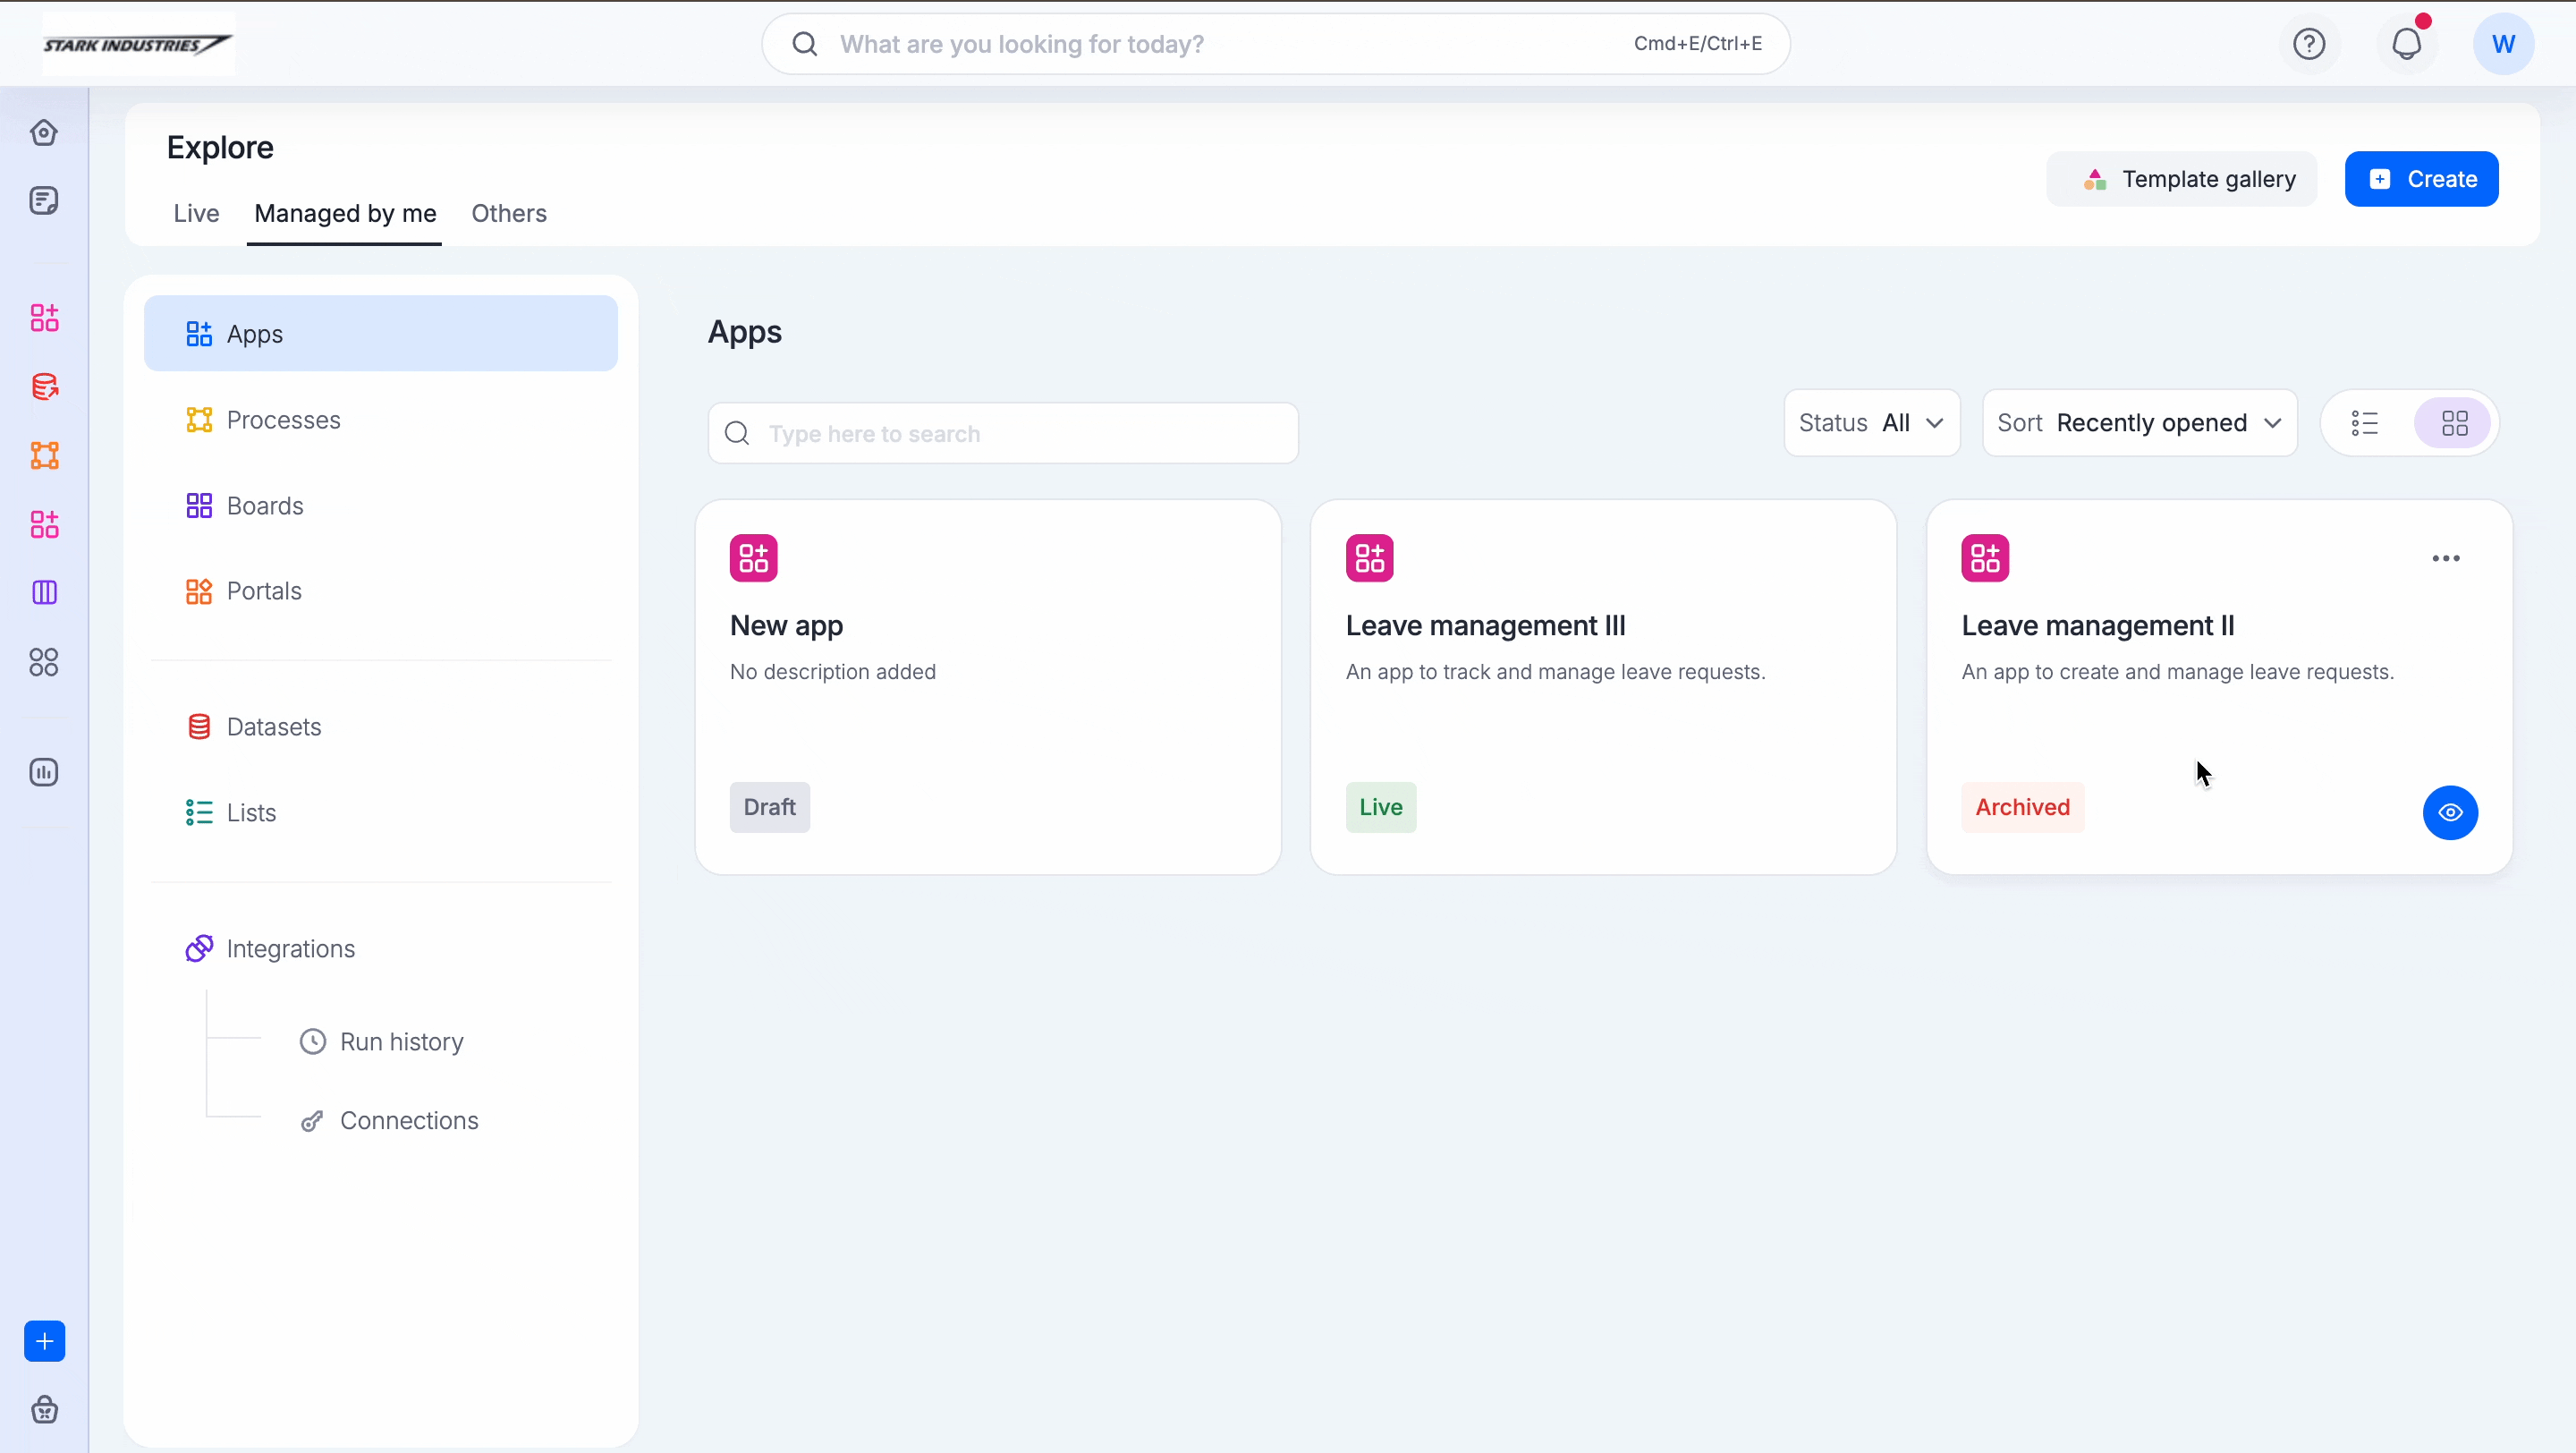Click the blue plus button in sidebar

(x=44, y=1341)
